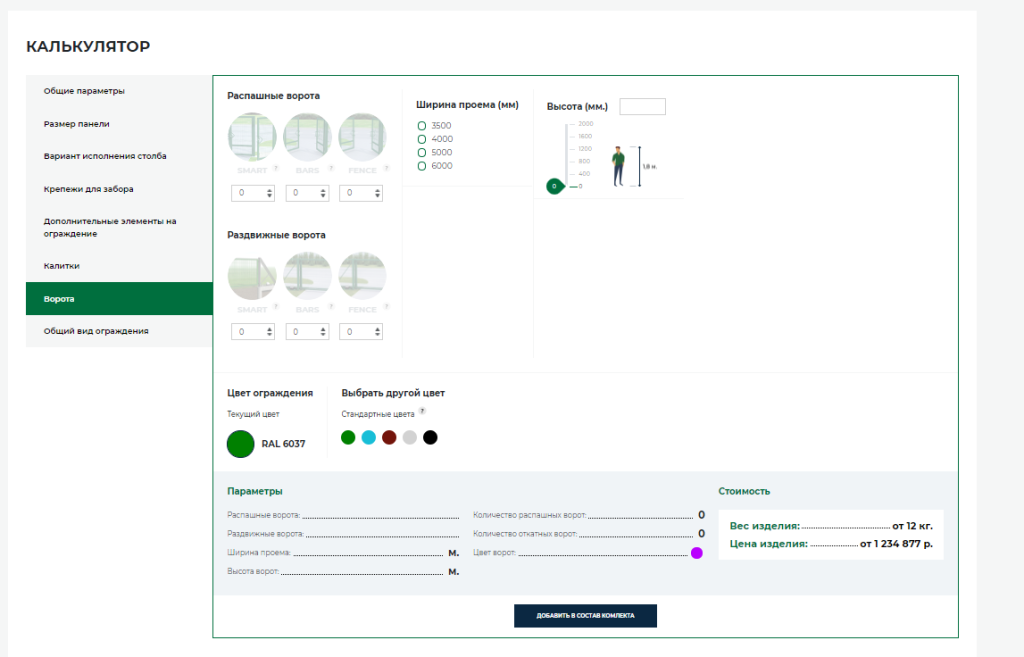
Task: Click quantity stepper under swing gate SMART
Action: tap(252, 193)
